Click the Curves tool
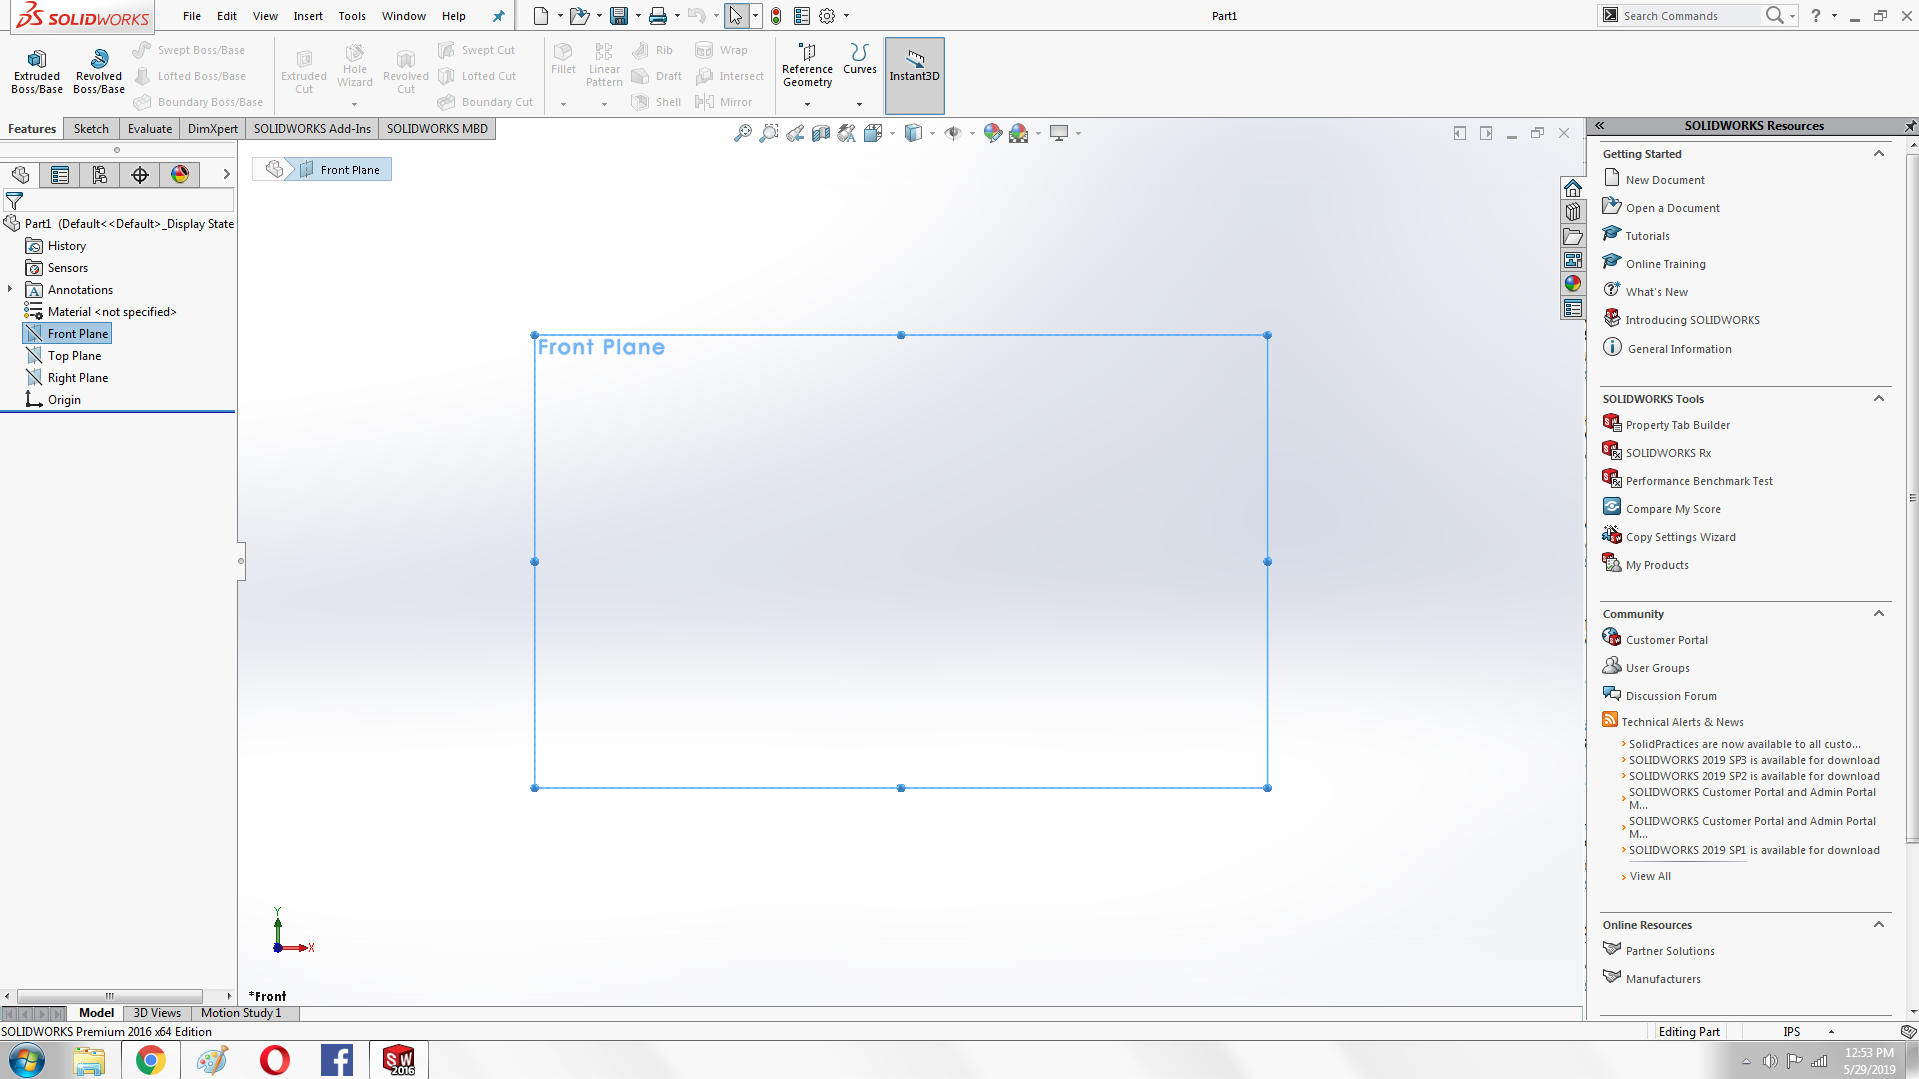 (860, 60)
